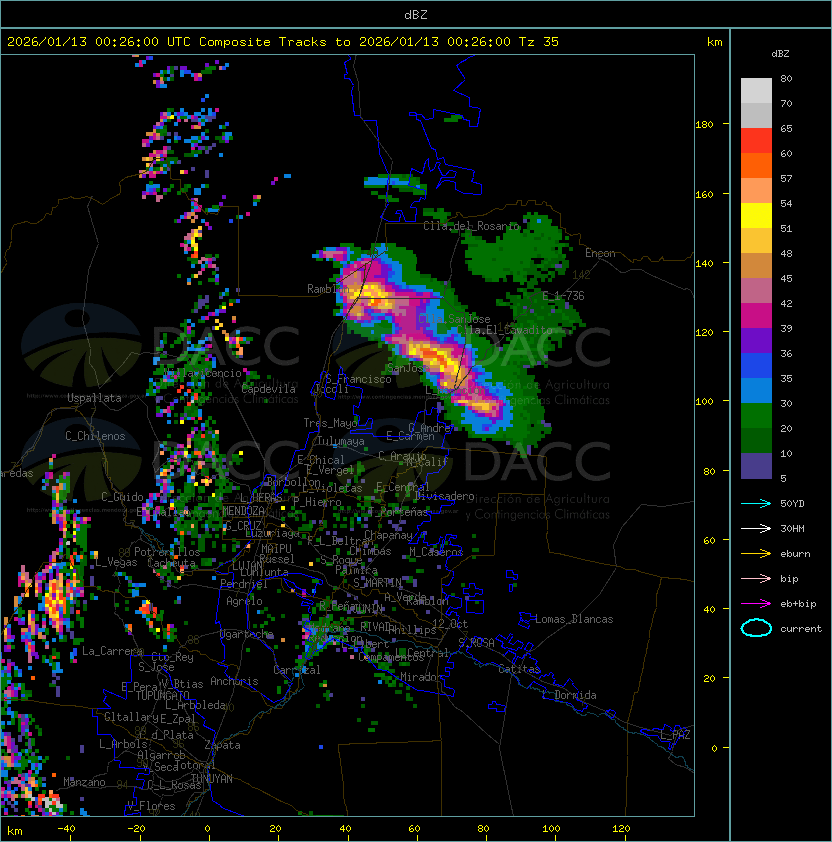Click the green 30 dBZ color swatch

pyautogui.click(x=756, y=416)
